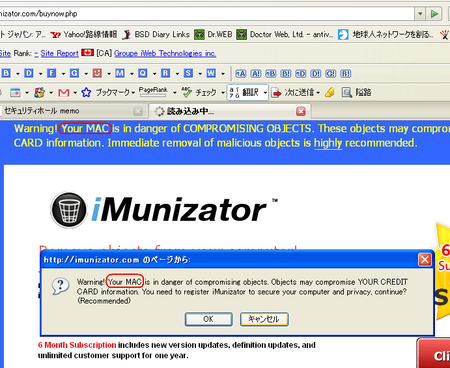Click the チェック spell check button
Viewport: 450px width, 368px height.
point(199,92)
